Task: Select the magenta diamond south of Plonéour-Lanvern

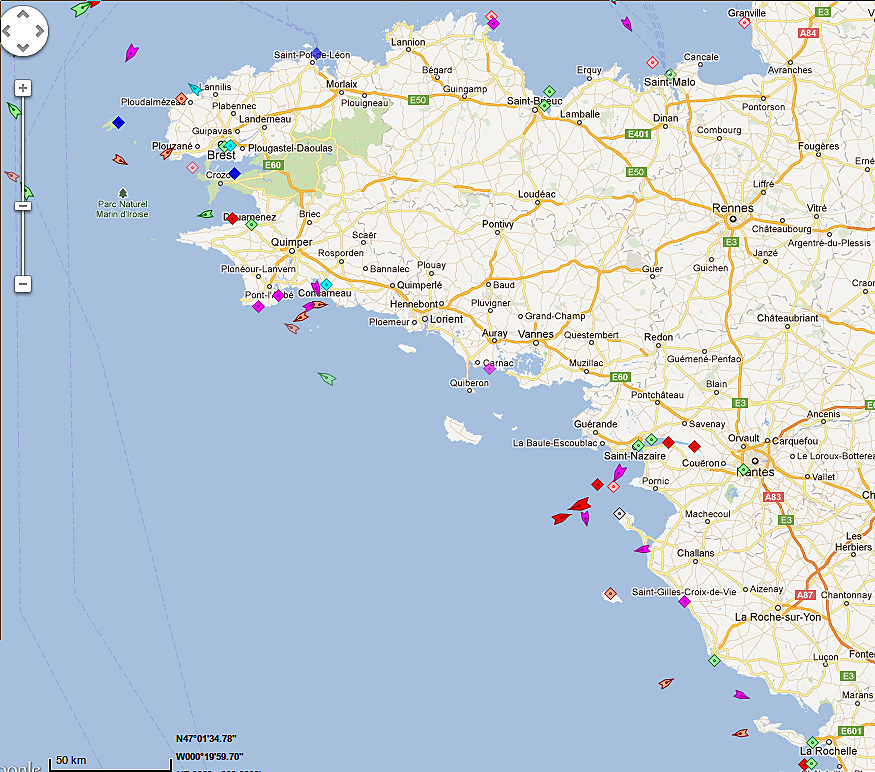Action: click(258, 306)
